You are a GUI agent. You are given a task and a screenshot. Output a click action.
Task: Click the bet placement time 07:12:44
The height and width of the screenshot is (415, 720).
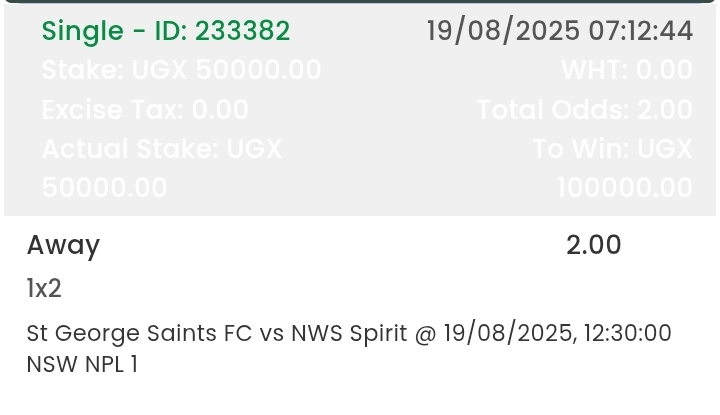(640, 31)
